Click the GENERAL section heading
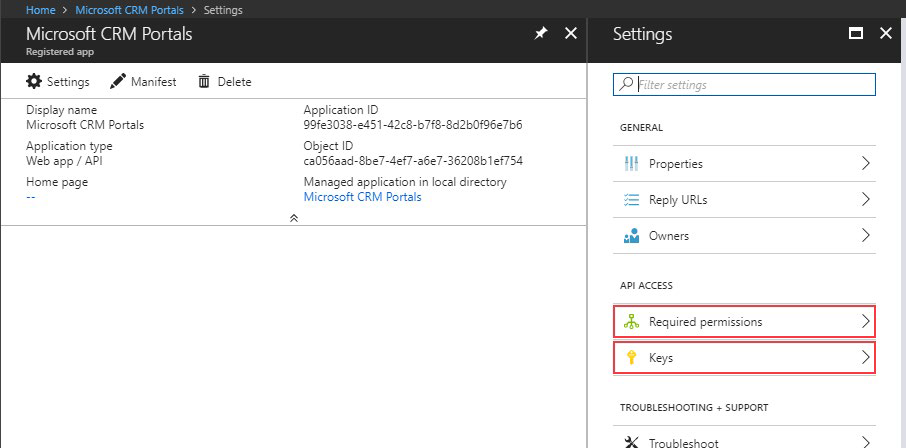 [x=641, y=128]
